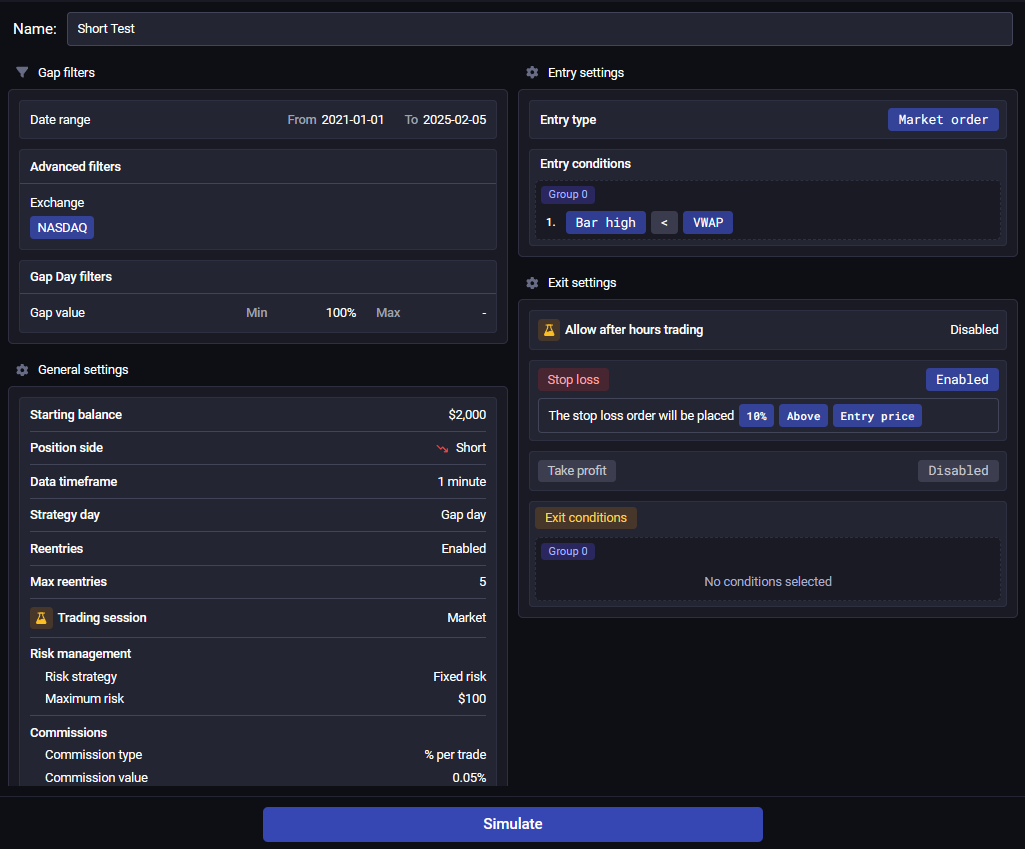Open the stop loss Above direction dropdown
1025x849 pixels.
803,416
